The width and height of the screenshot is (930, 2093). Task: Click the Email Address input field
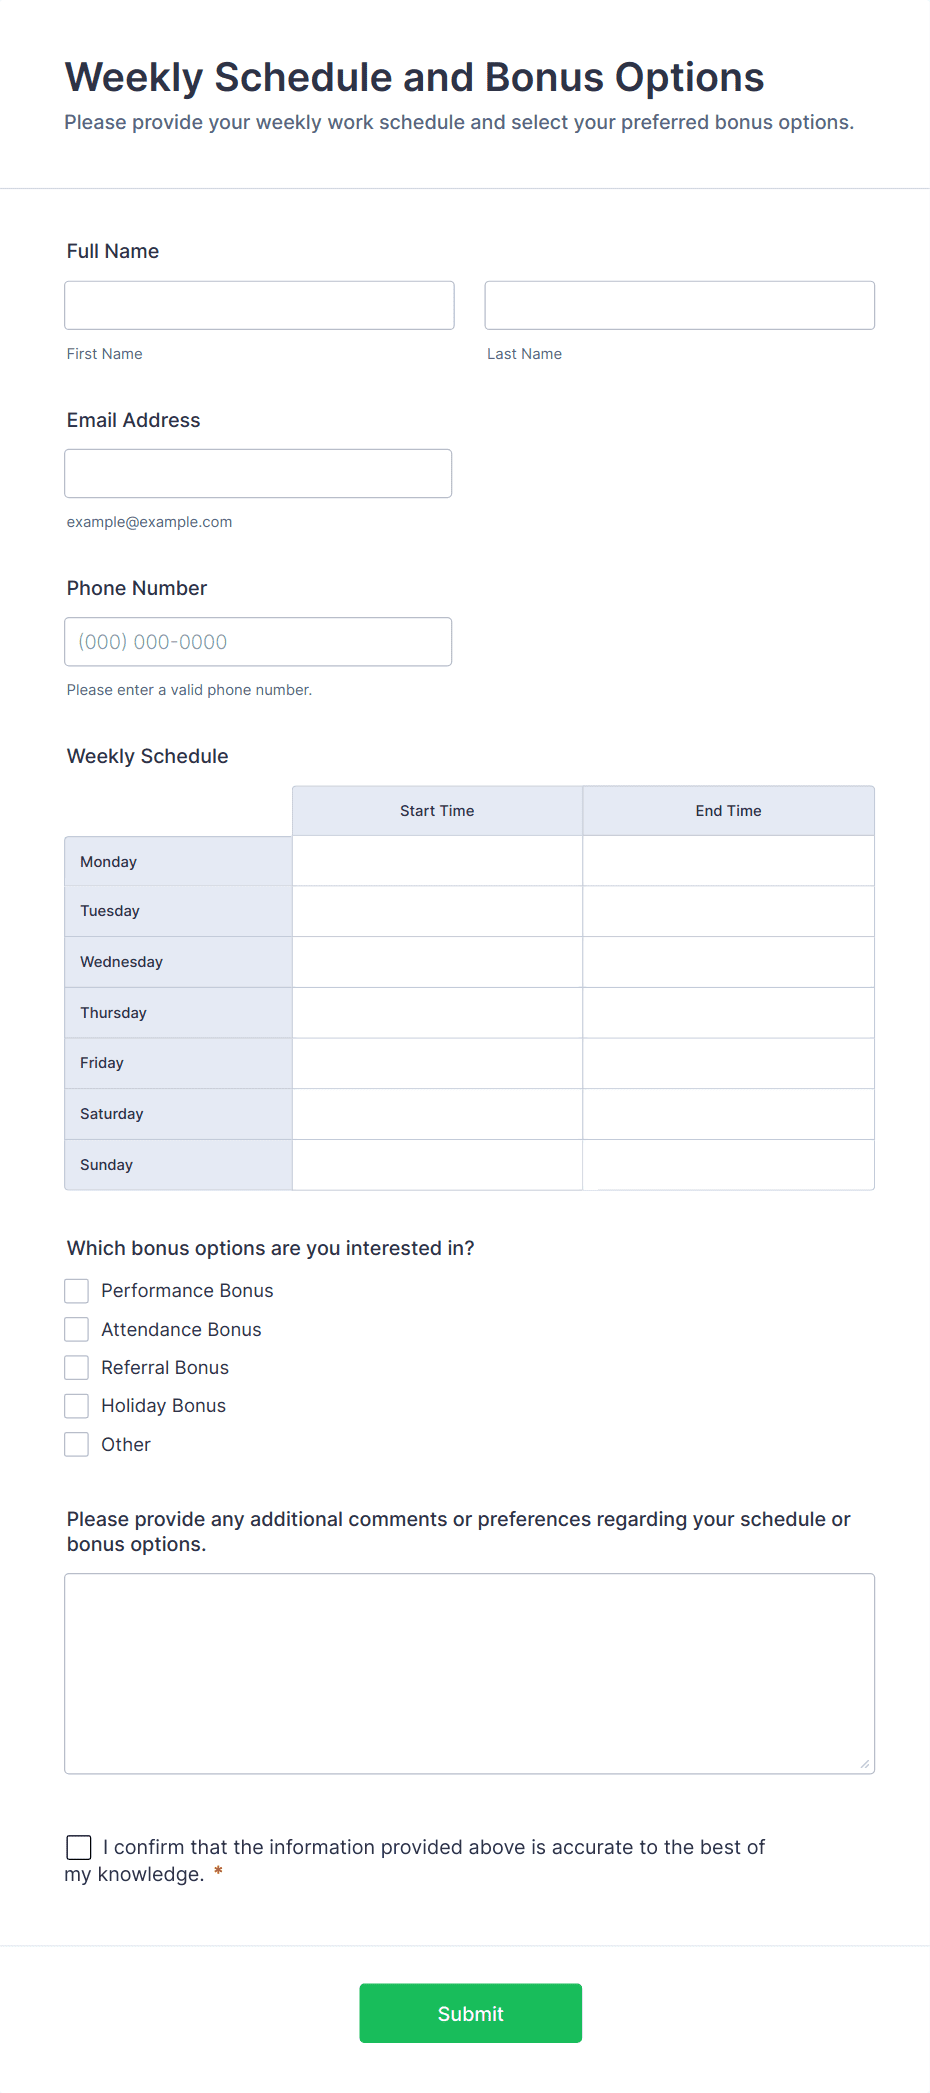(258, 473)
